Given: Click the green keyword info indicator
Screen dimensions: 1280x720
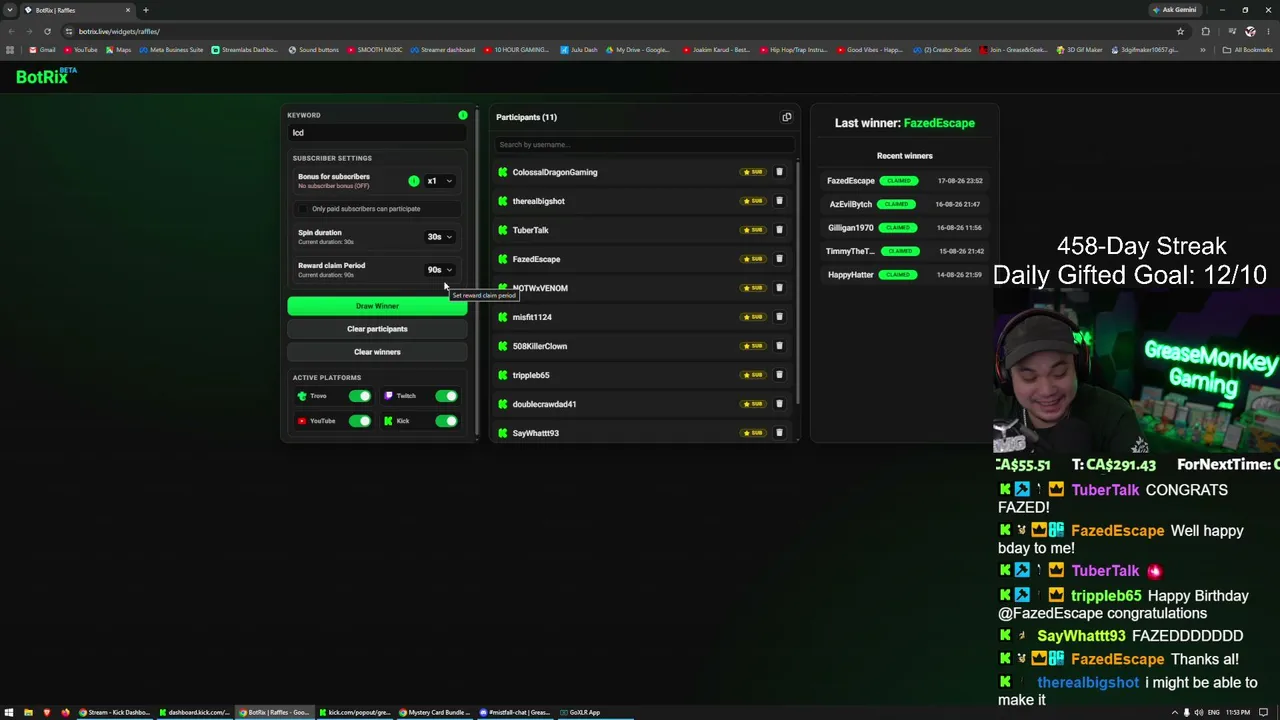Looking at the screenshot, I should (x=463, y=116).
